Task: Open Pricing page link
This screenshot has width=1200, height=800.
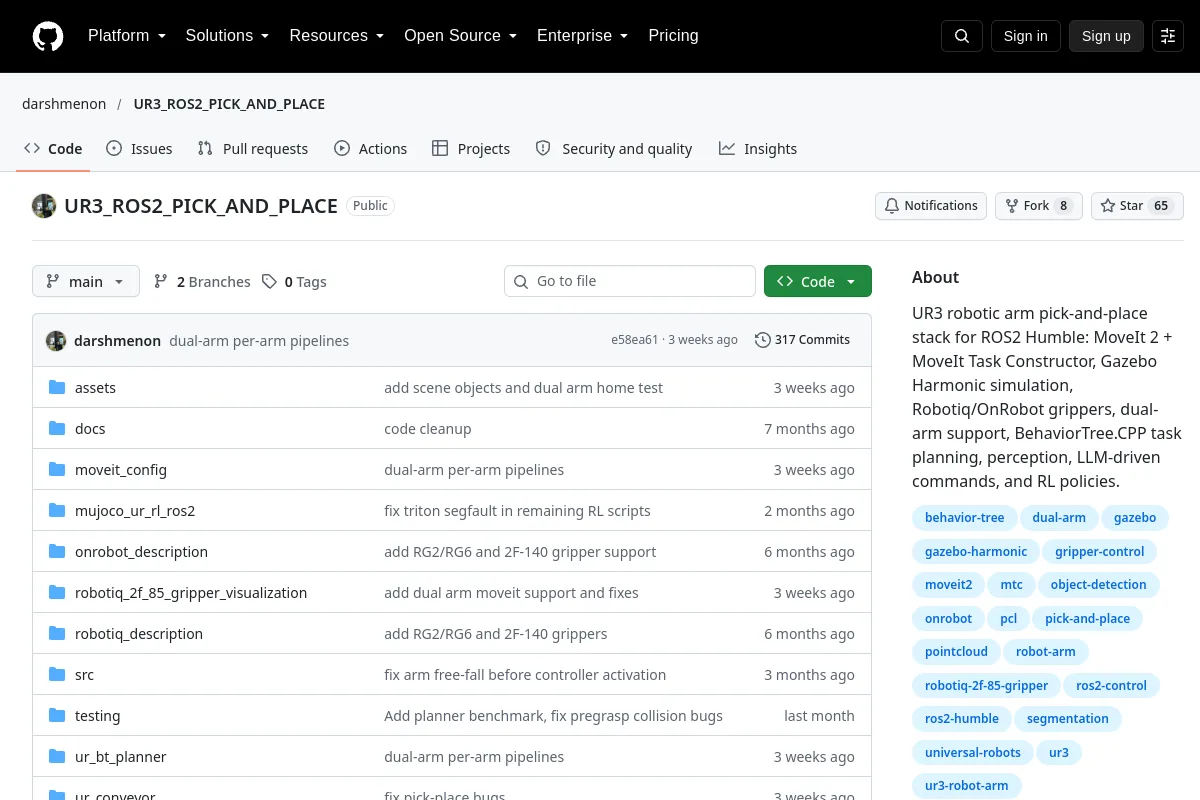Action: [x=673, y=36]
